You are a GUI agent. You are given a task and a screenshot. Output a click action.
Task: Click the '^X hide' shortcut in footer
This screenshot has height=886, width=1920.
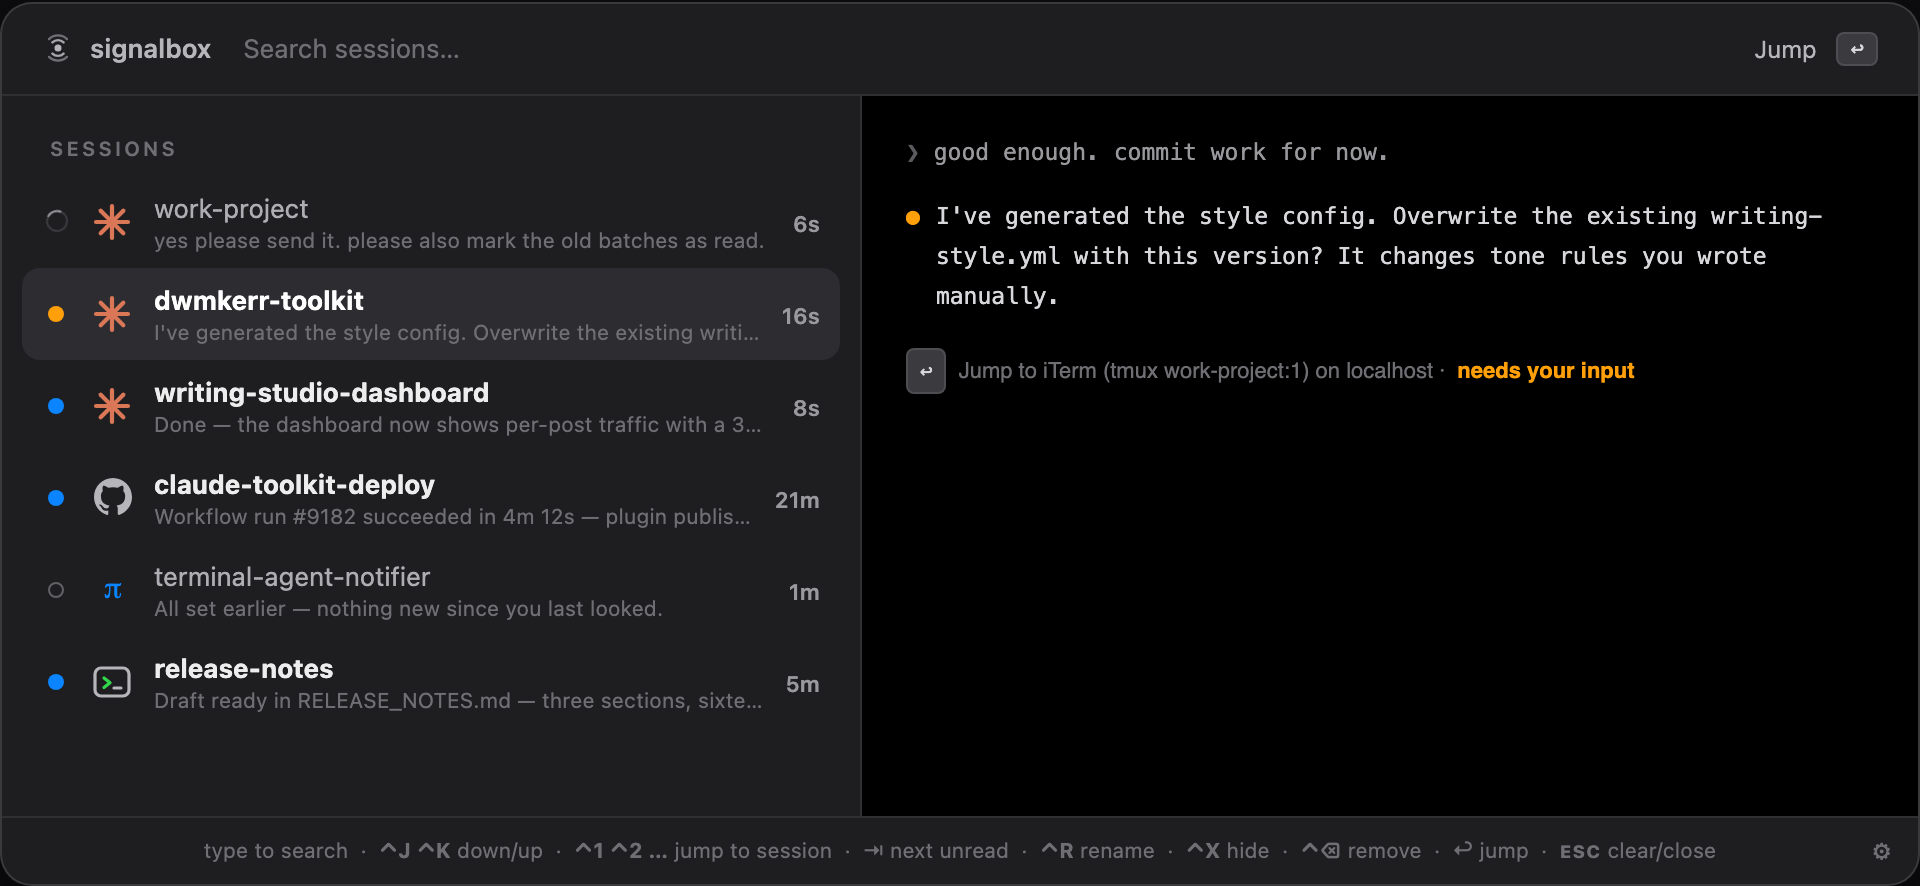(1228, 851)
